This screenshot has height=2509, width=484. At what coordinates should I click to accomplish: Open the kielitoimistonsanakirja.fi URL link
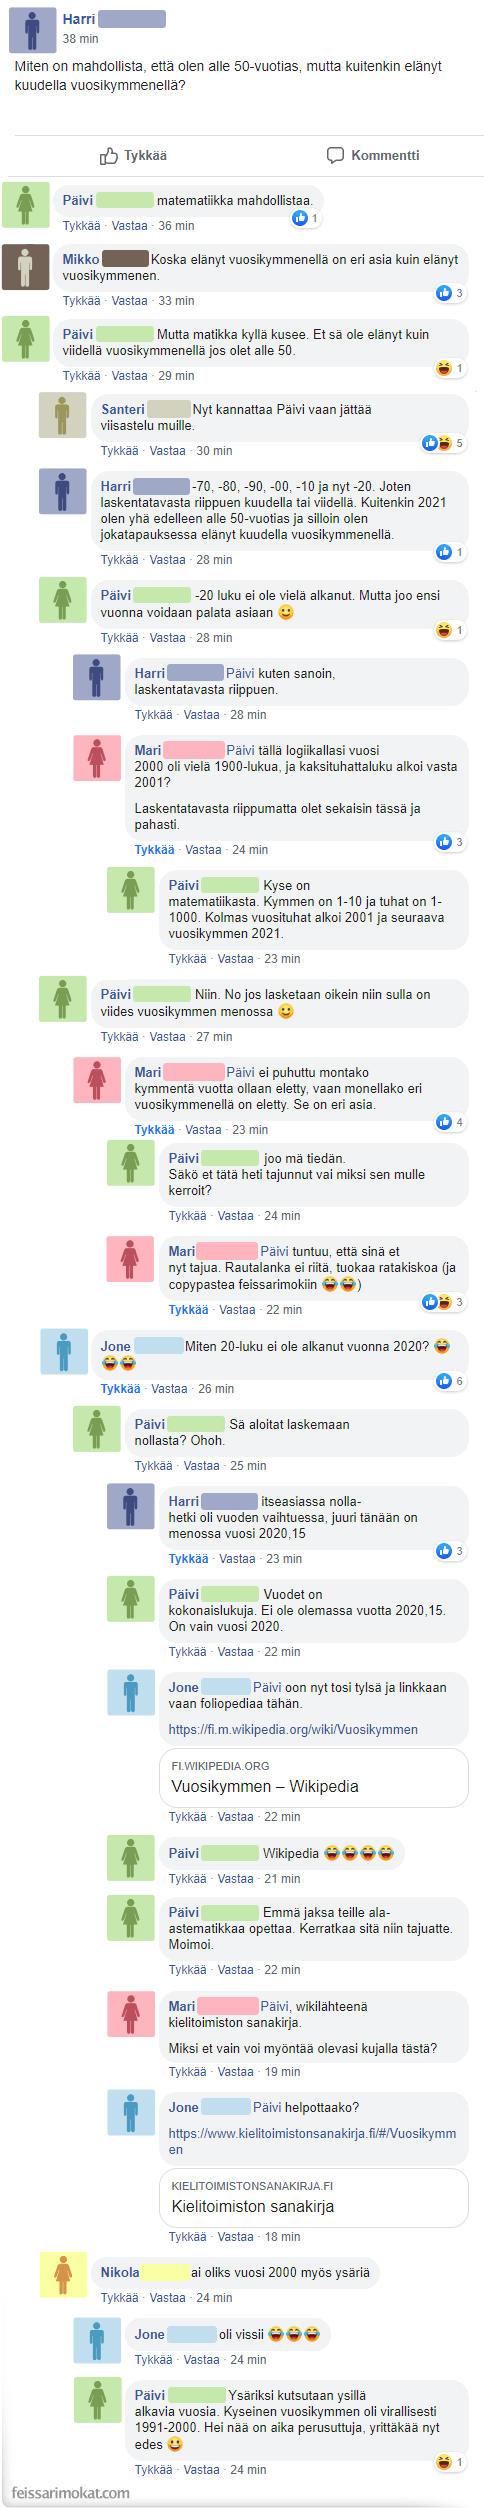pyautogui.click(x=312, y=2141)
